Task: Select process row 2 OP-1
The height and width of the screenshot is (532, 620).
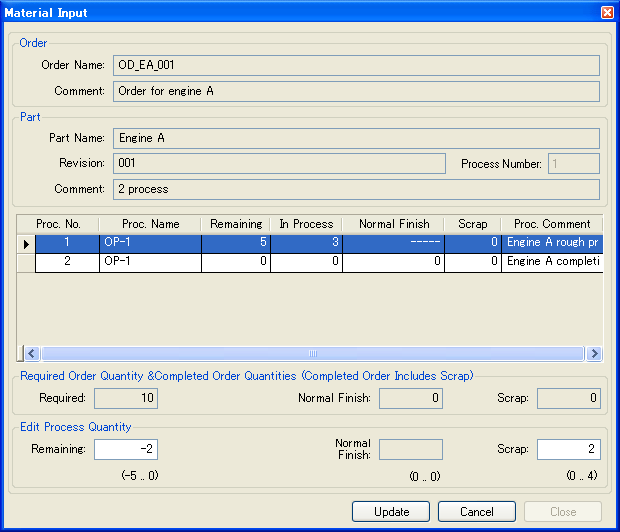Action: point(319,262)
